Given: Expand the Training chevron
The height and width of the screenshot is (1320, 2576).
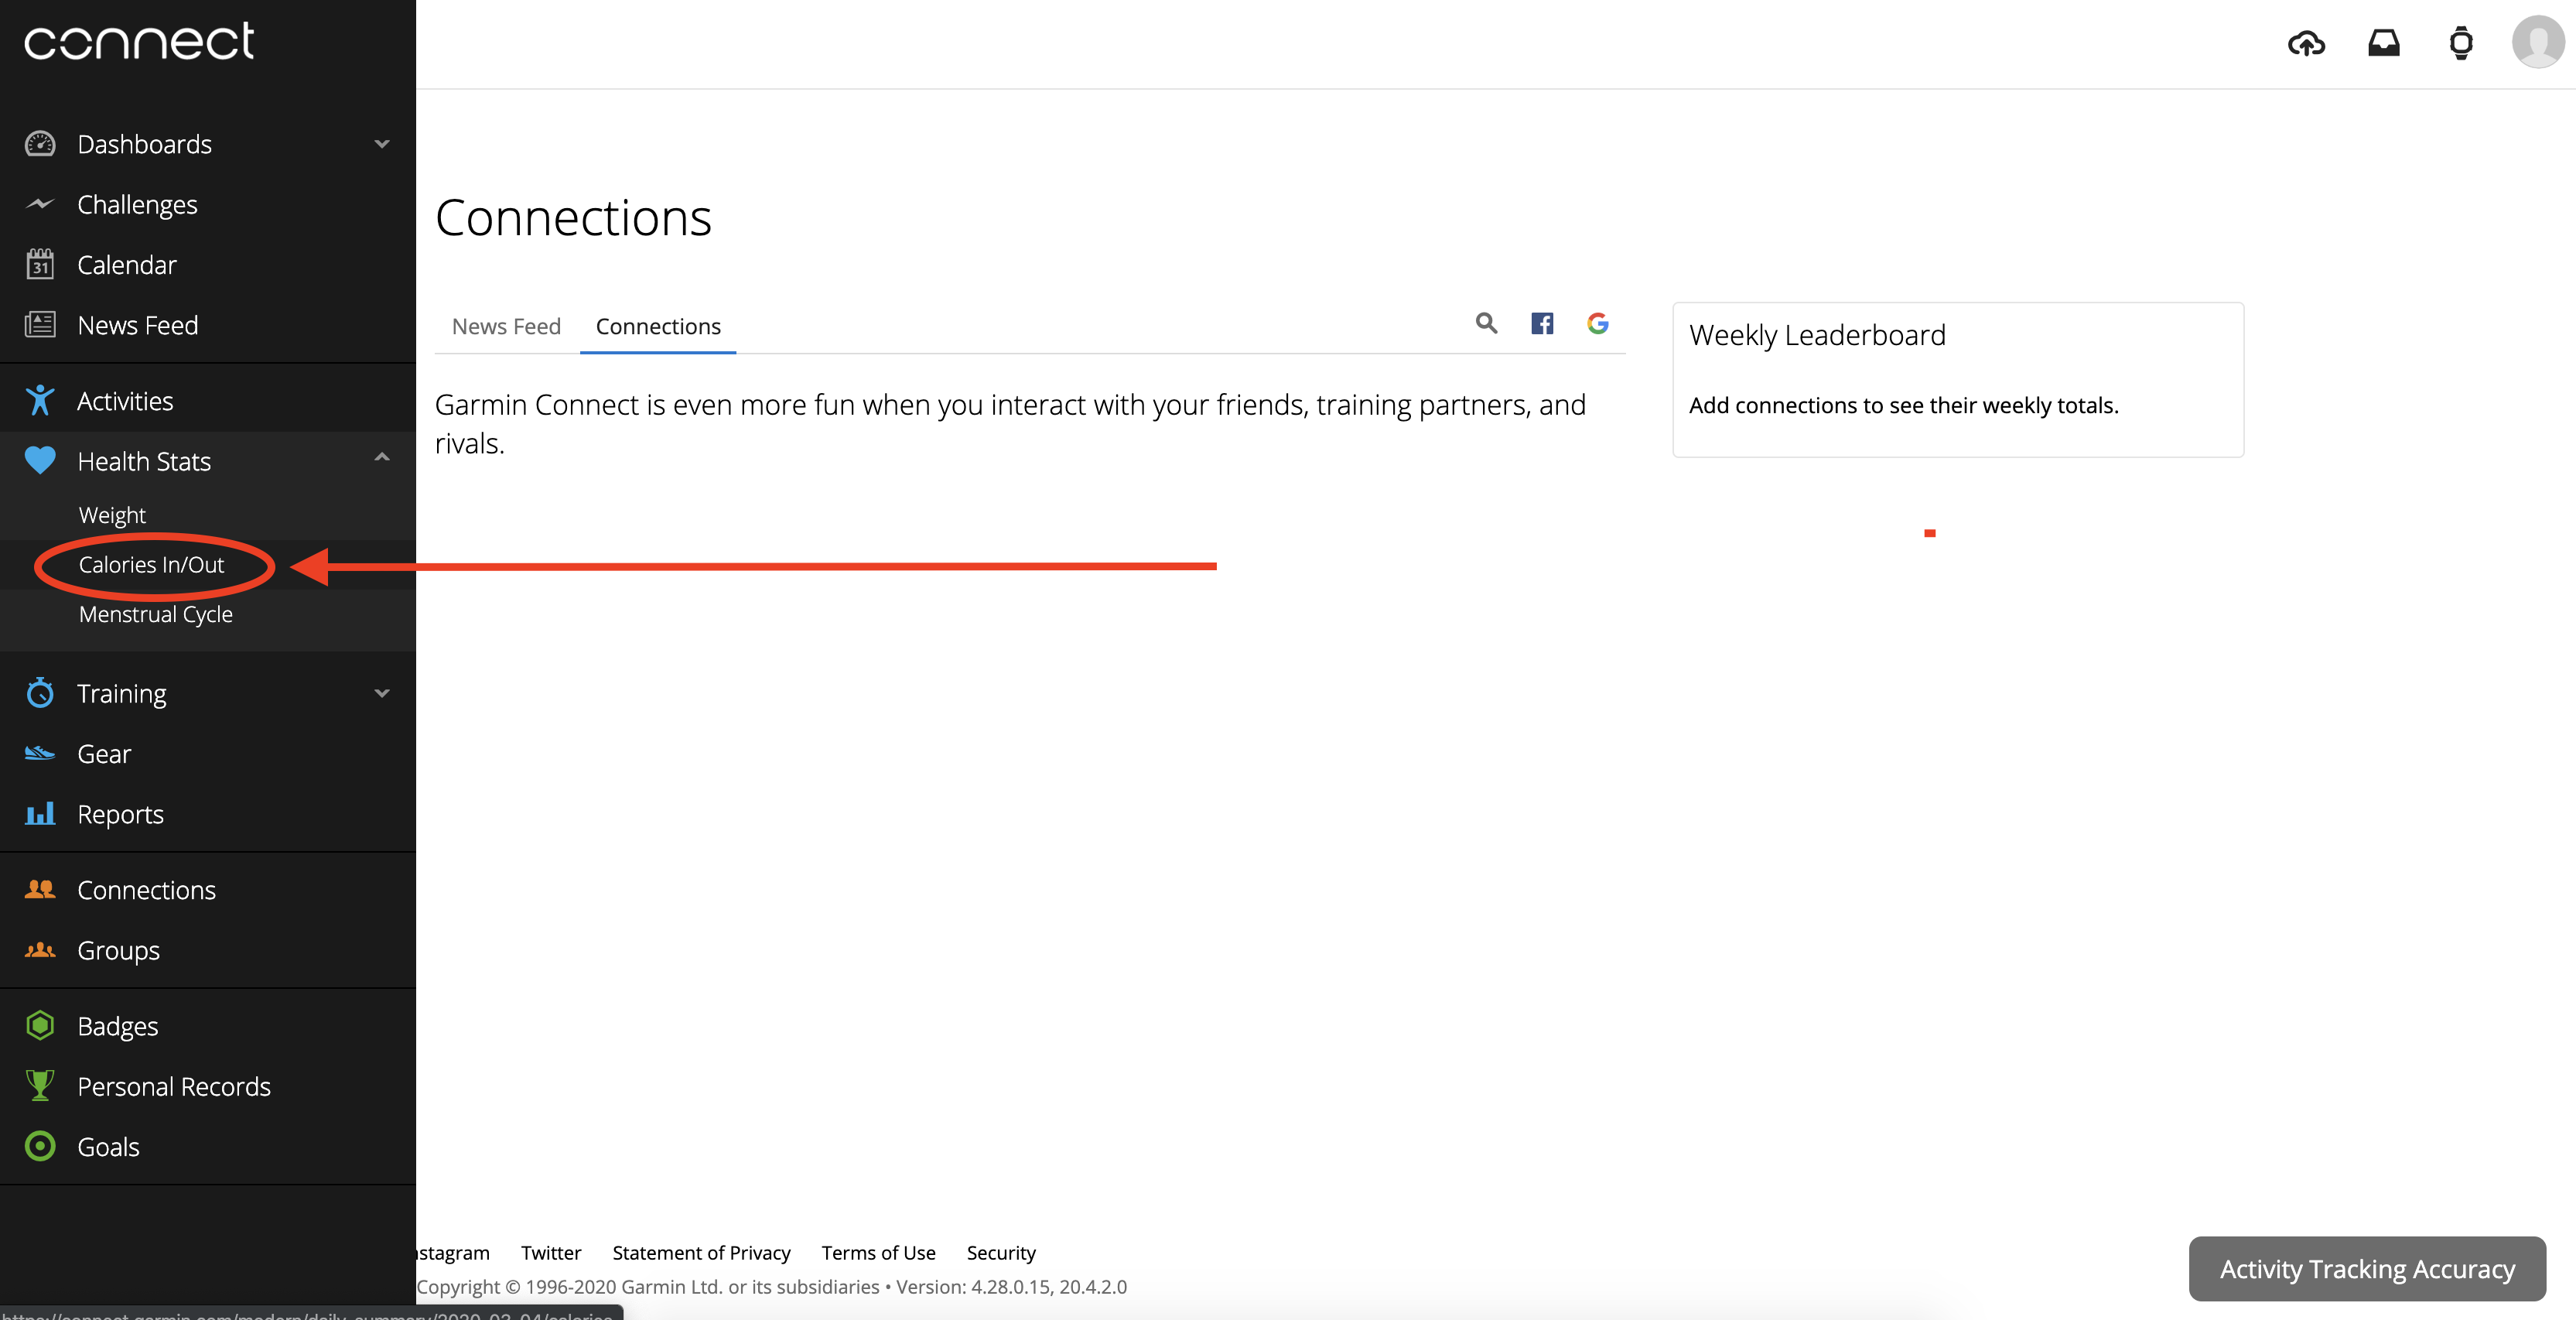Looking at the screenshot, I should pos(382,693).
